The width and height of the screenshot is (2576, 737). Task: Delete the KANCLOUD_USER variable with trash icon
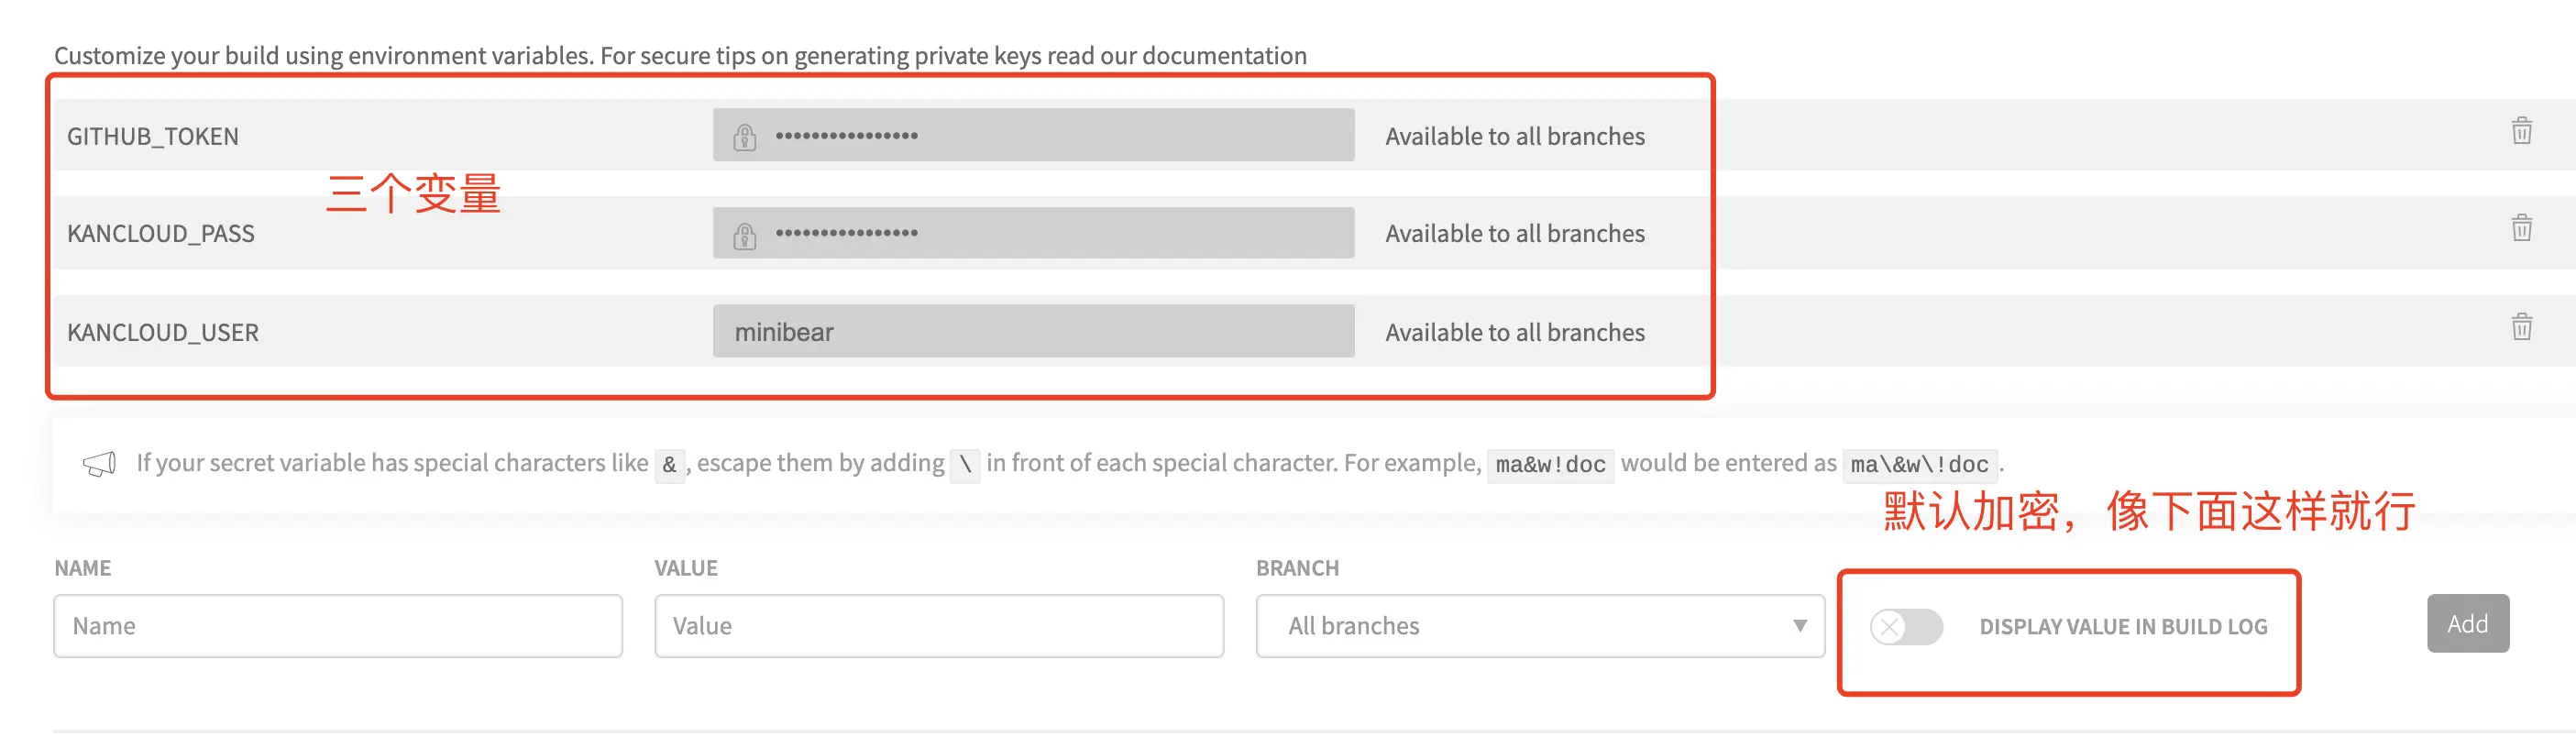point(2521,327)
